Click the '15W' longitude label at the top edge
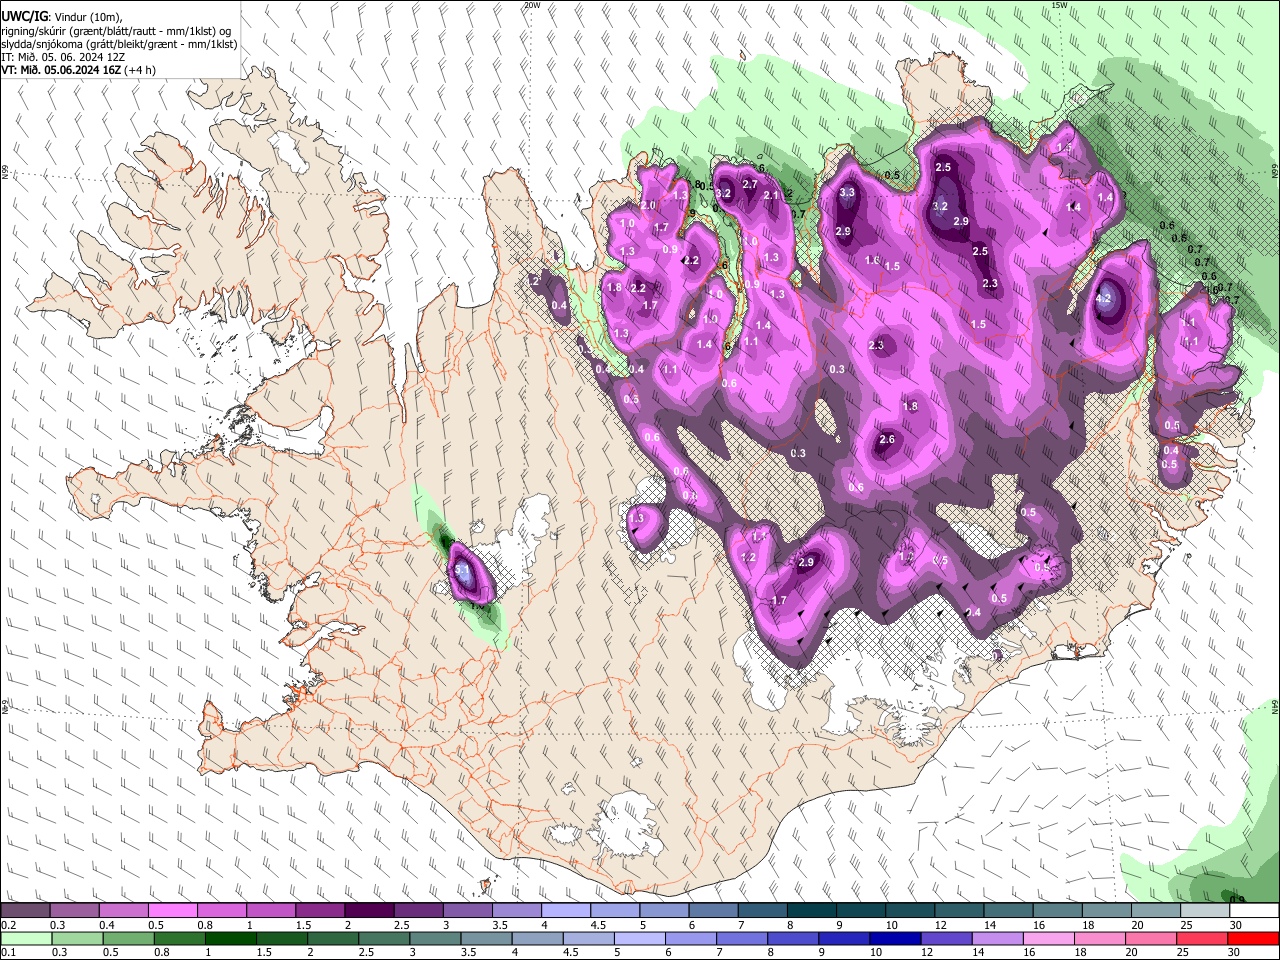Image resolution: width=1280 pixels, height=960 pixels. [1059, 5]
